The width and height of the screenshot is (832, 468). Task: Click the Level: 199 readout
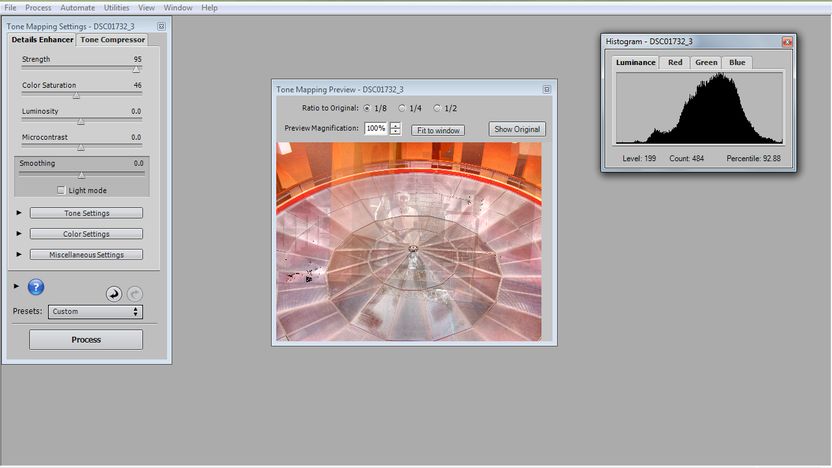[639, 158]
